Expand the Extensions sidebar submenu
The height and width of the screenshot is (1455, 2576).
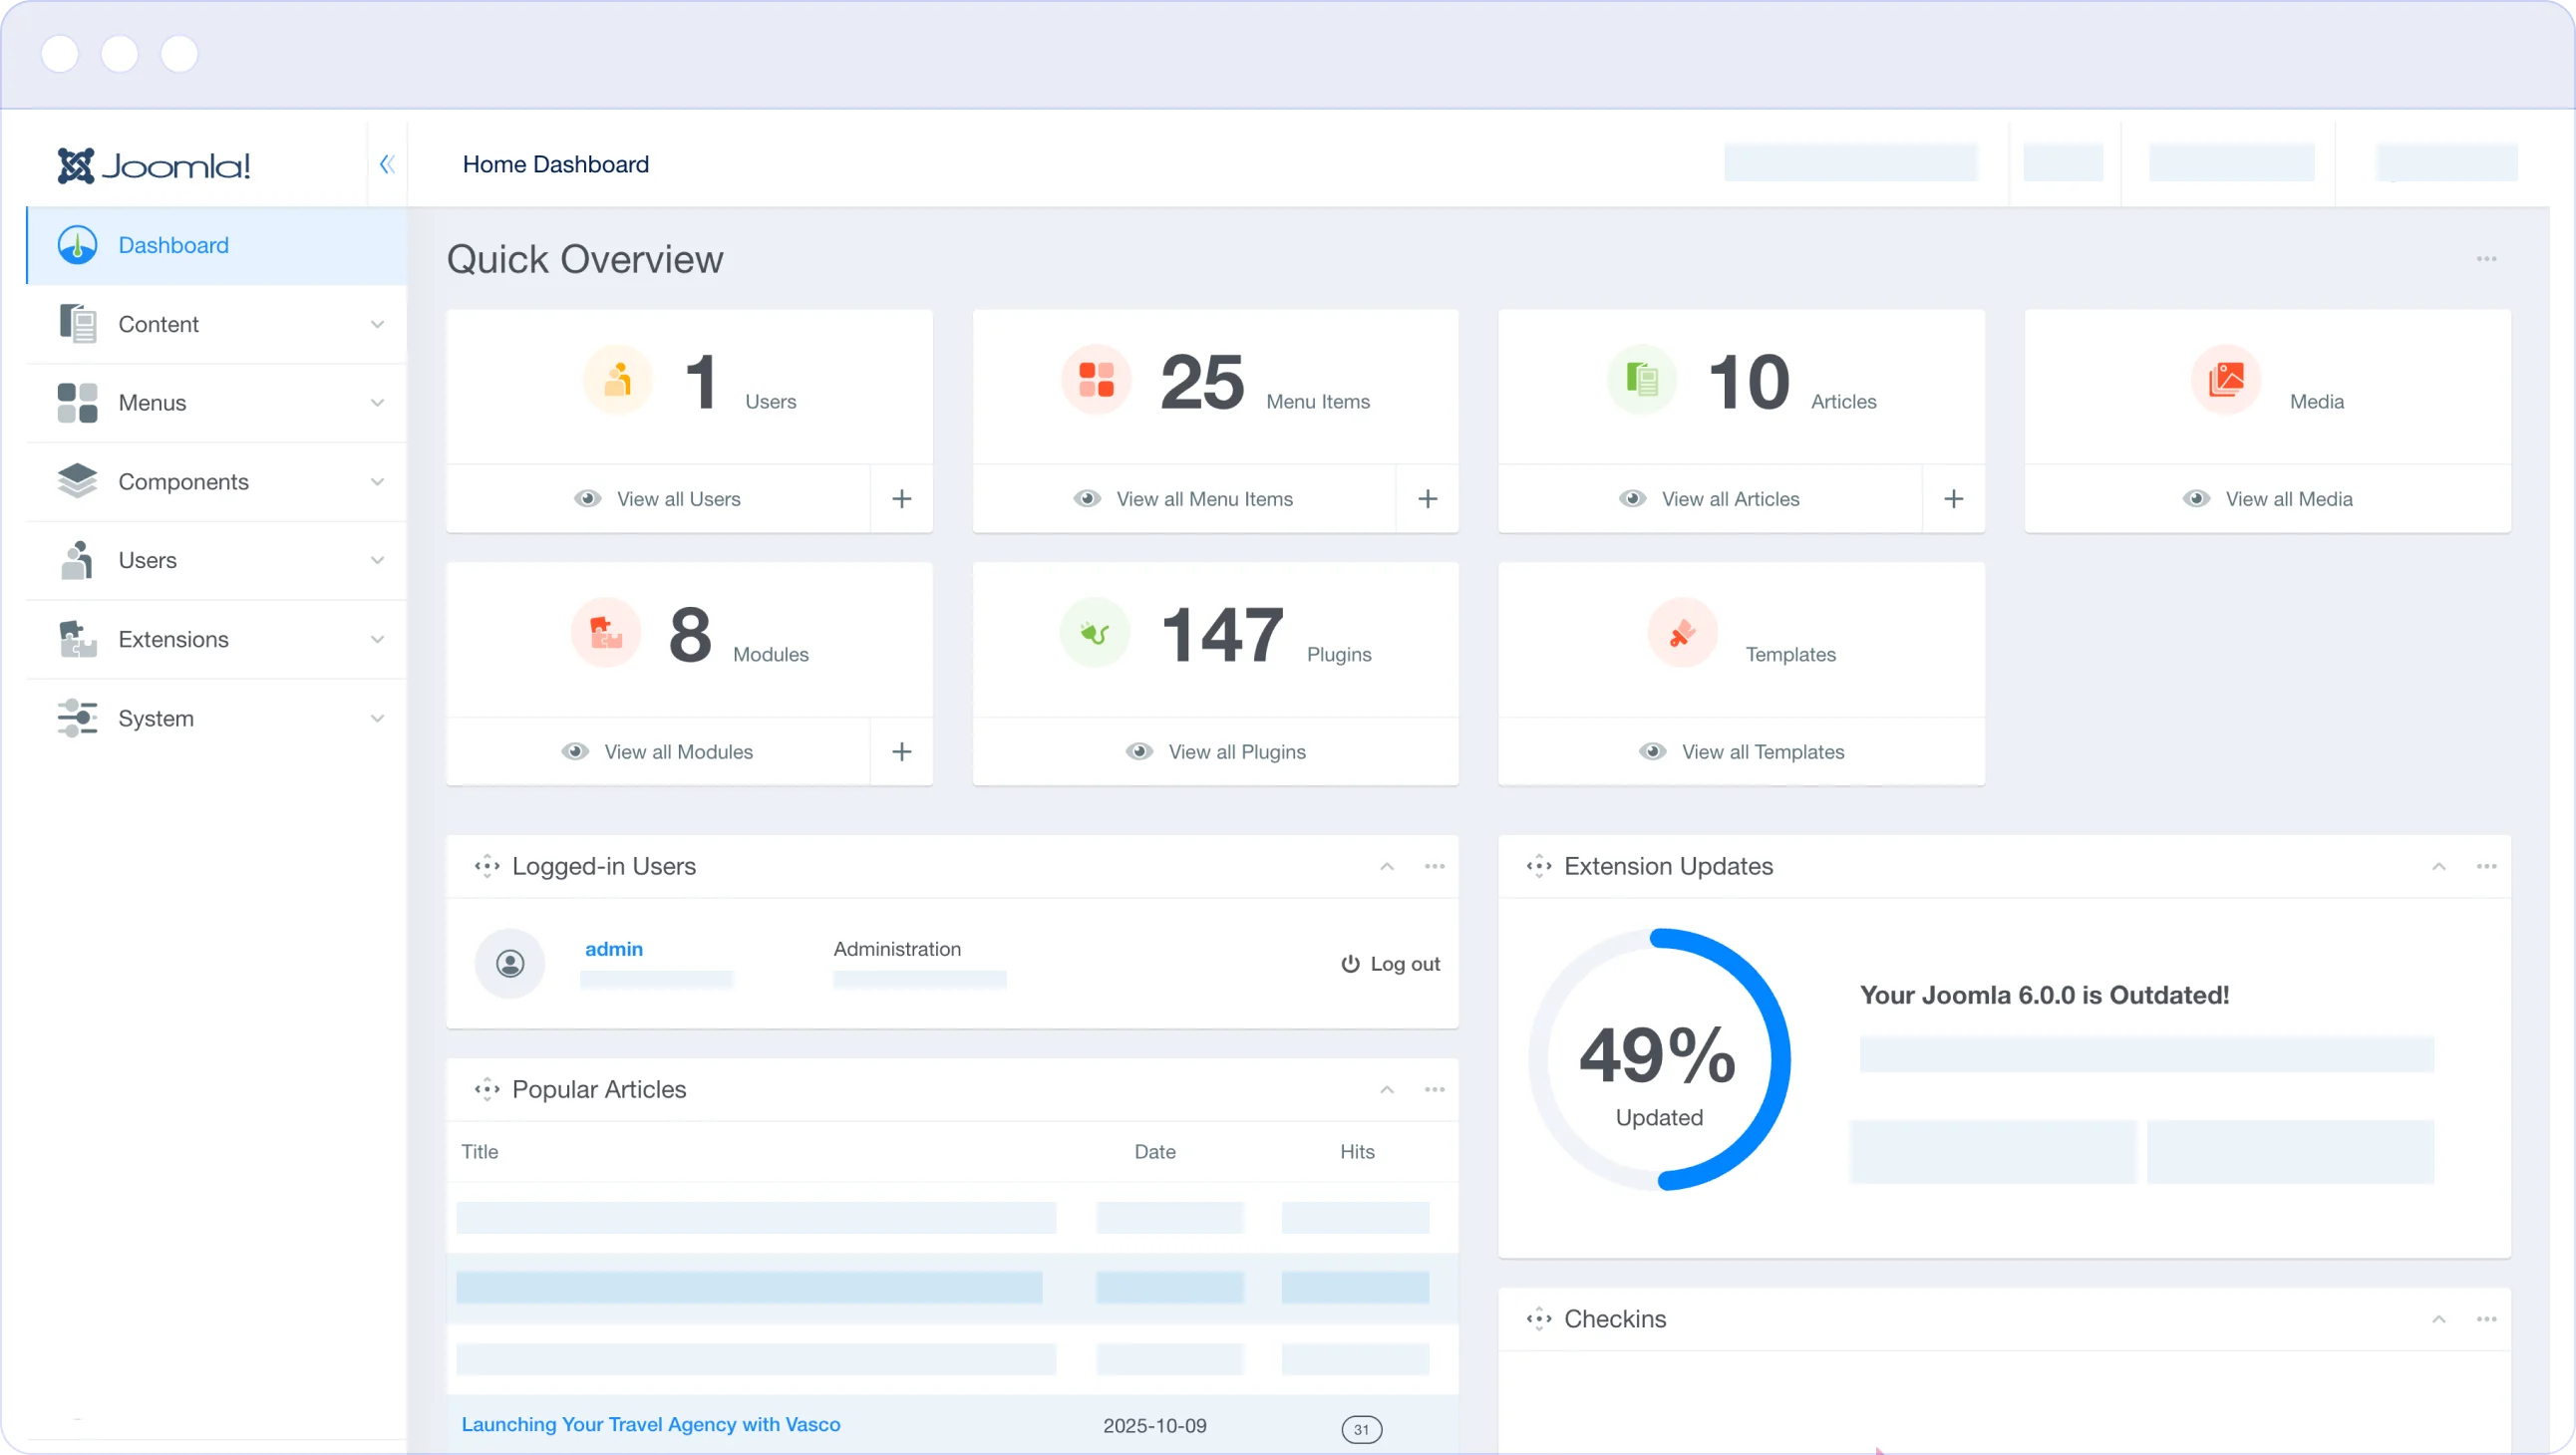click(x=376, y=639)
